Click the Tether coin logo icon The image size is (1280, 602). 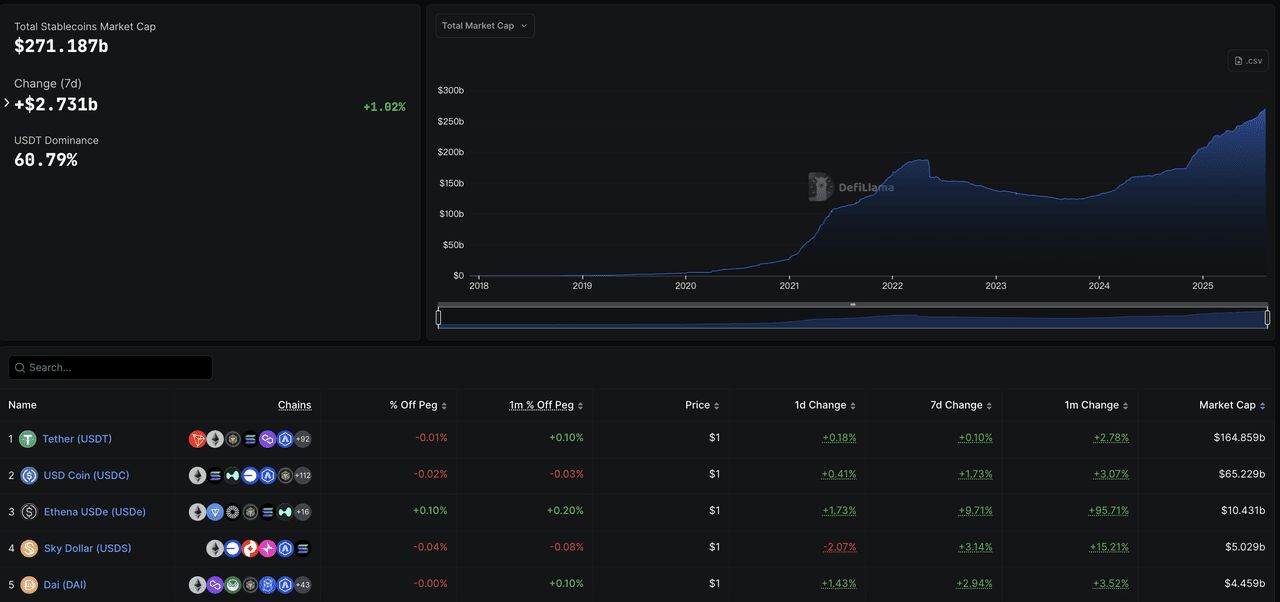(28, 439)
